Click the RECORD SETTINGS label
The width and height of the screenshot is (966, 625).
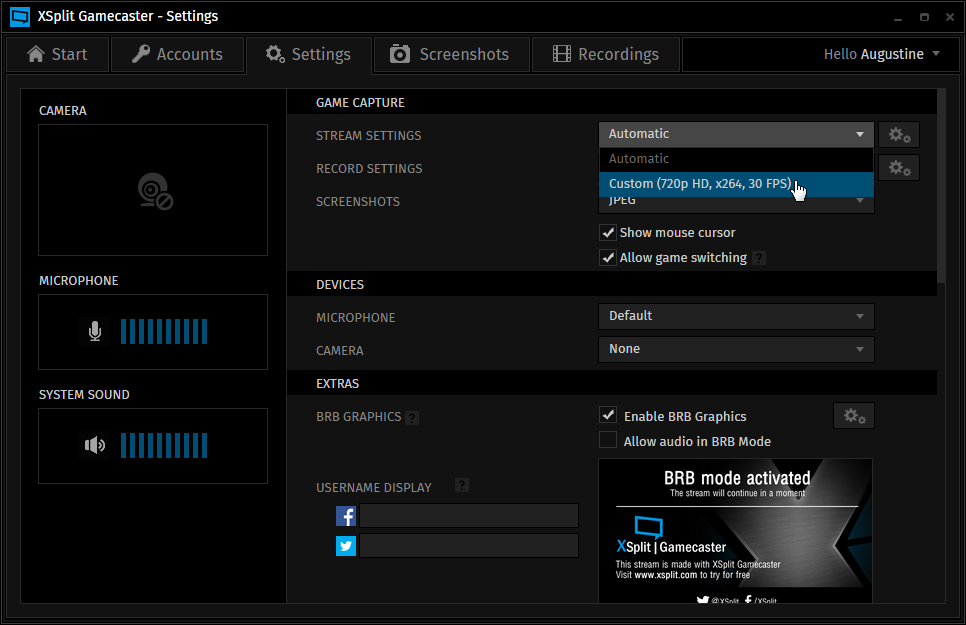[369, 169]
